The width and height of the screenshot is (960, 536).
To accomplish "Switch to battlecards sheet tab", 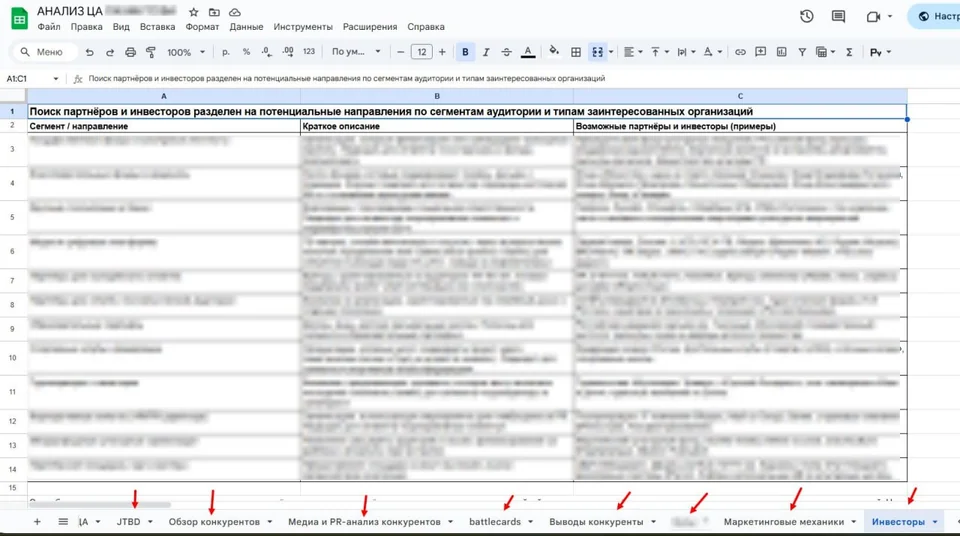I will (x=495, y=522).
